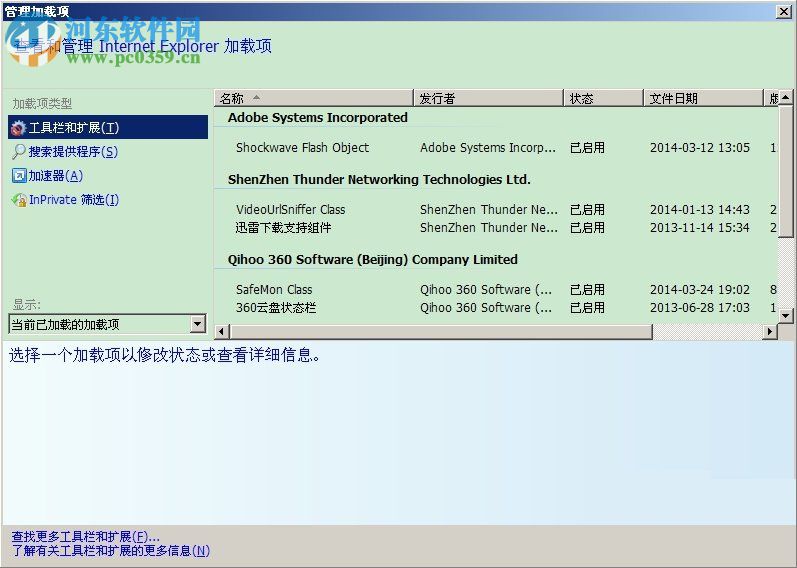The height and width of the screenshot is (568, 797).
Task: Sort list by 名称 column header
Action: [x=314, y=98]
